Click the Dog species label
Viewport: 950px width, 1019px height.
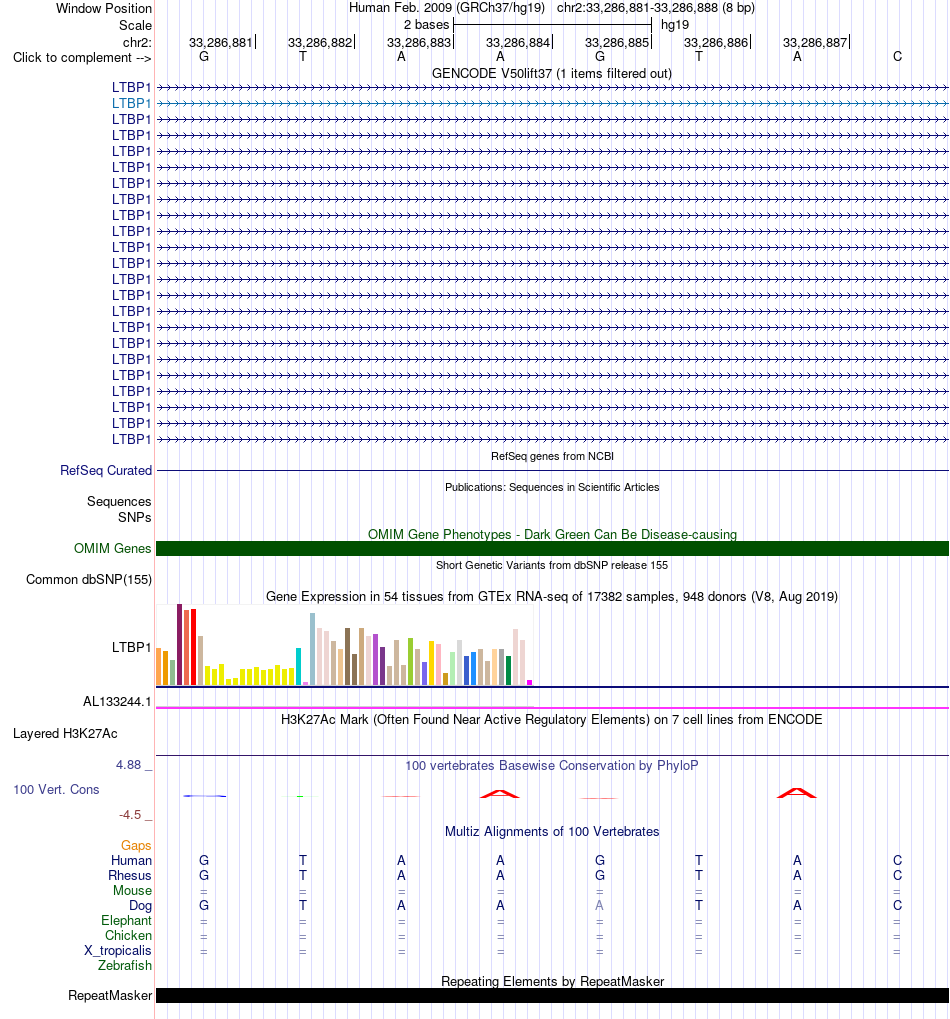tap(140, 906)
